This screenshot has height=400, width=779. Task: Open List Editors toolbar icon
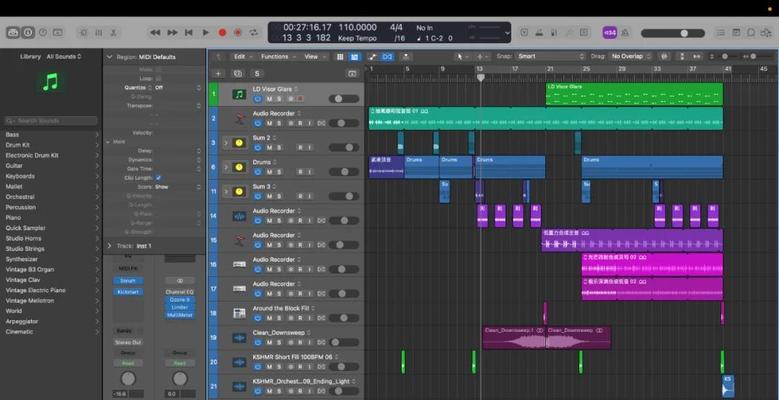720,33
